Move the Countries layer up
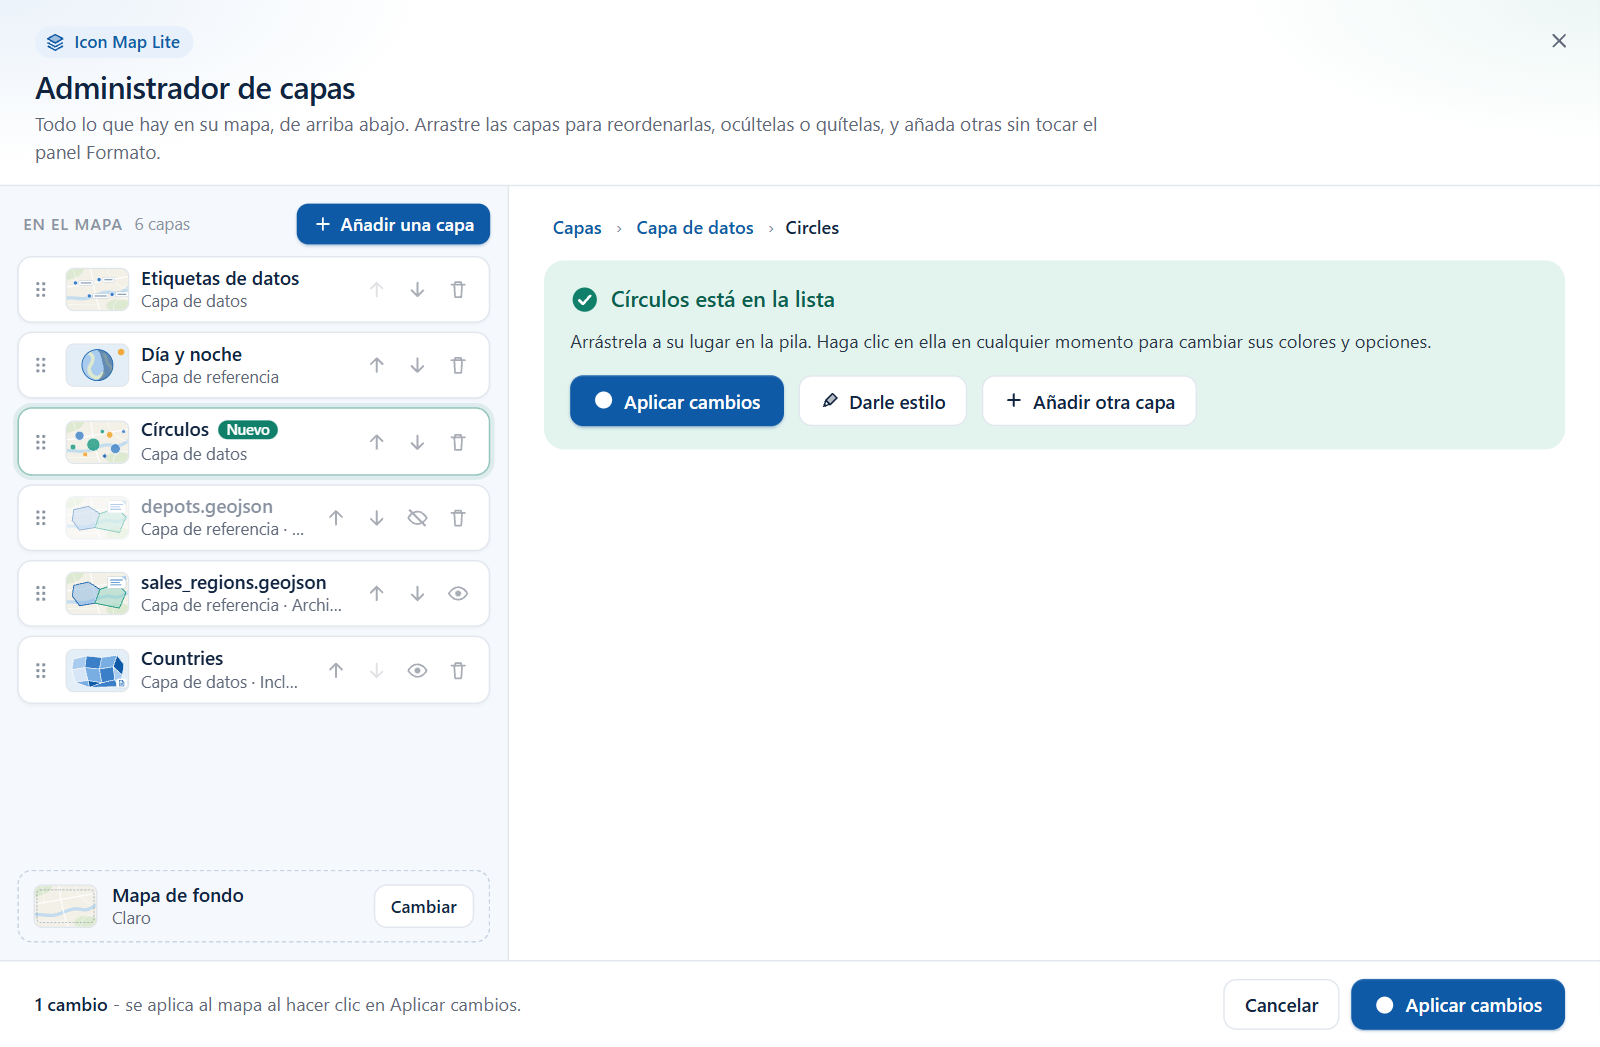 click(x=336, y=671)
